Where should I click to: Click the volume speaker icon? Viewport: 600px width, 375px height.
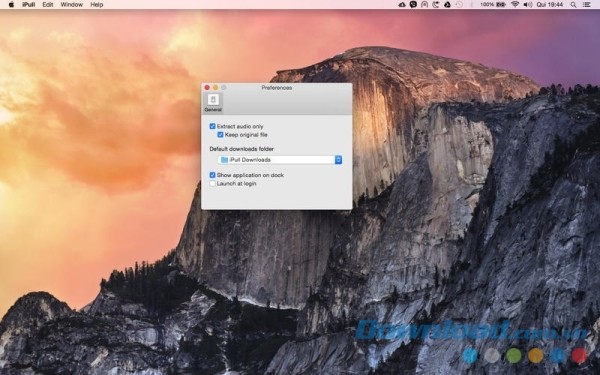point(528,5)
